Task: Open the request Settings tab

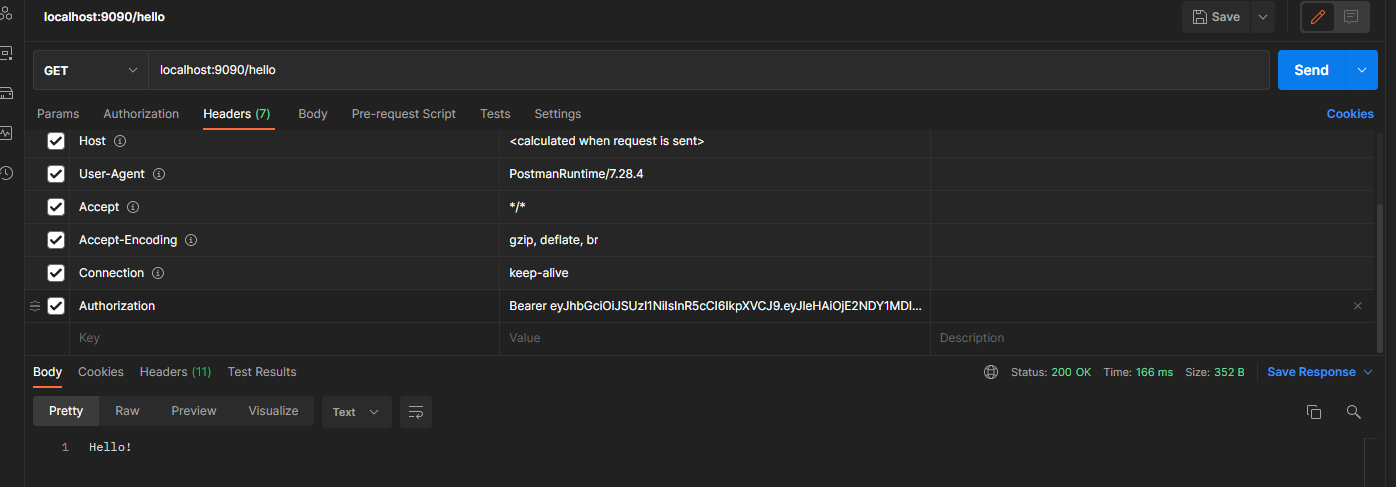Action: coord(558,114)
